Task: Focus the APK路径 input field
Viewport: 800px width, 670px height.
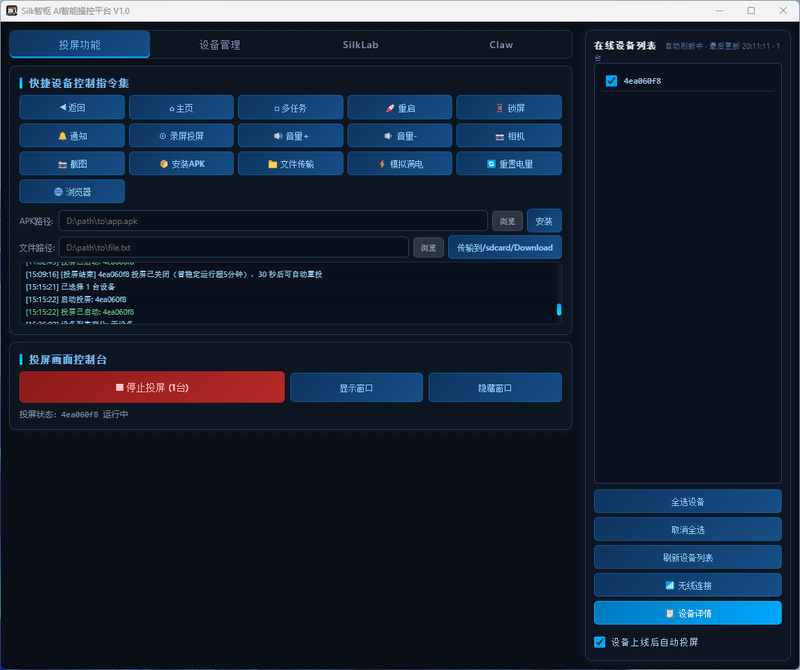Action: point(273,221)
